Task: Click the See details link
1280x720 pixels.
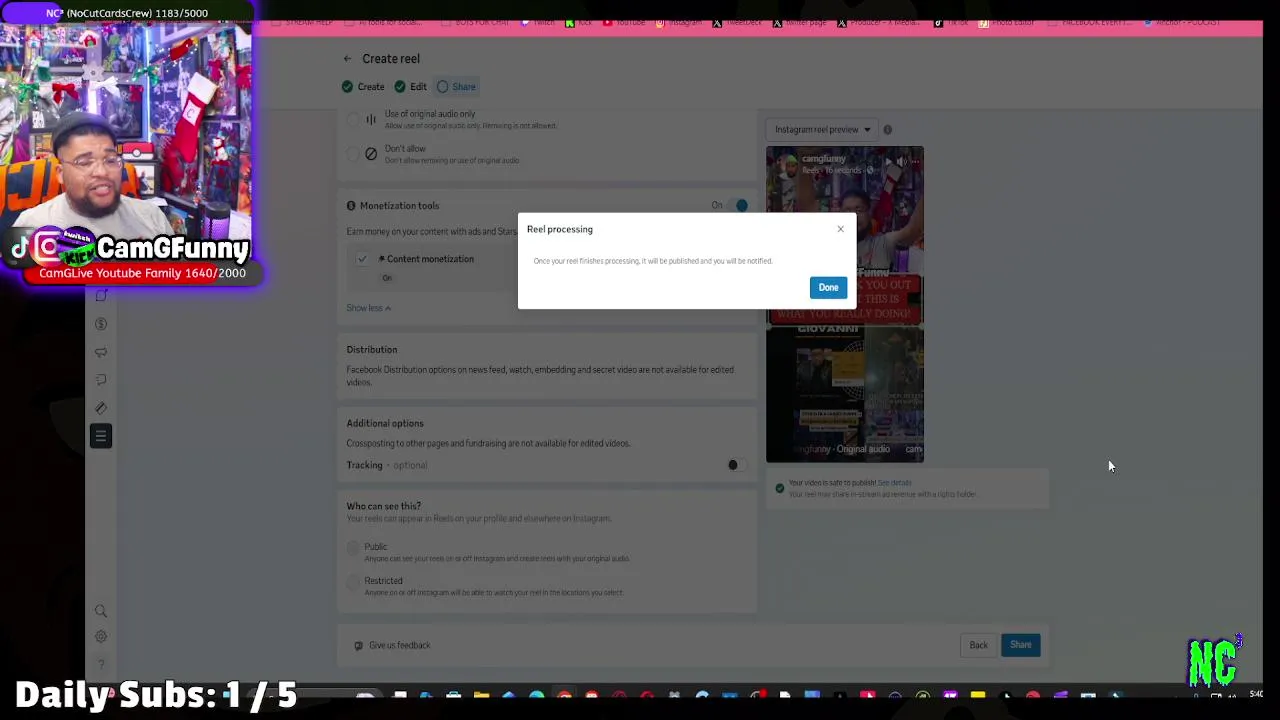Action: [x=894, y=483]
